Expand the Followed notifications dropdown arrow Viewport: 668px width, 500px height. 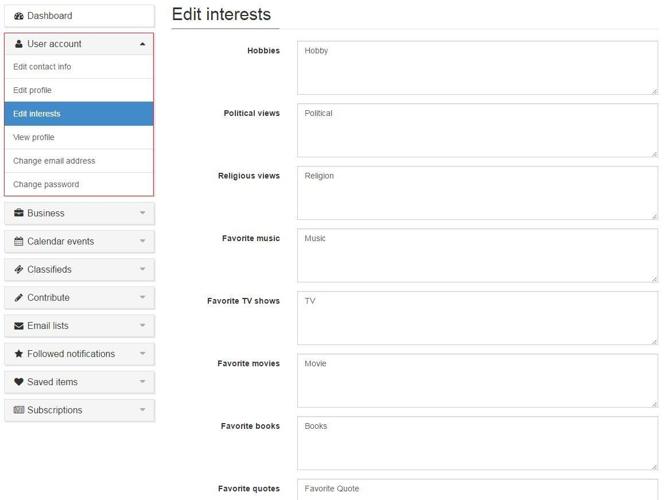point(142,353)
